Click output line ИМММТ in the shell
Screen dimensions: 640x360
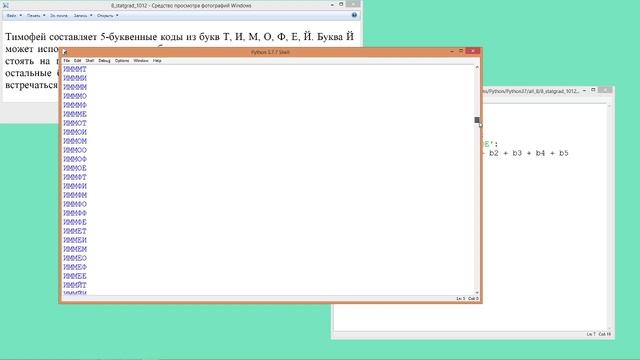pos(75,69)
